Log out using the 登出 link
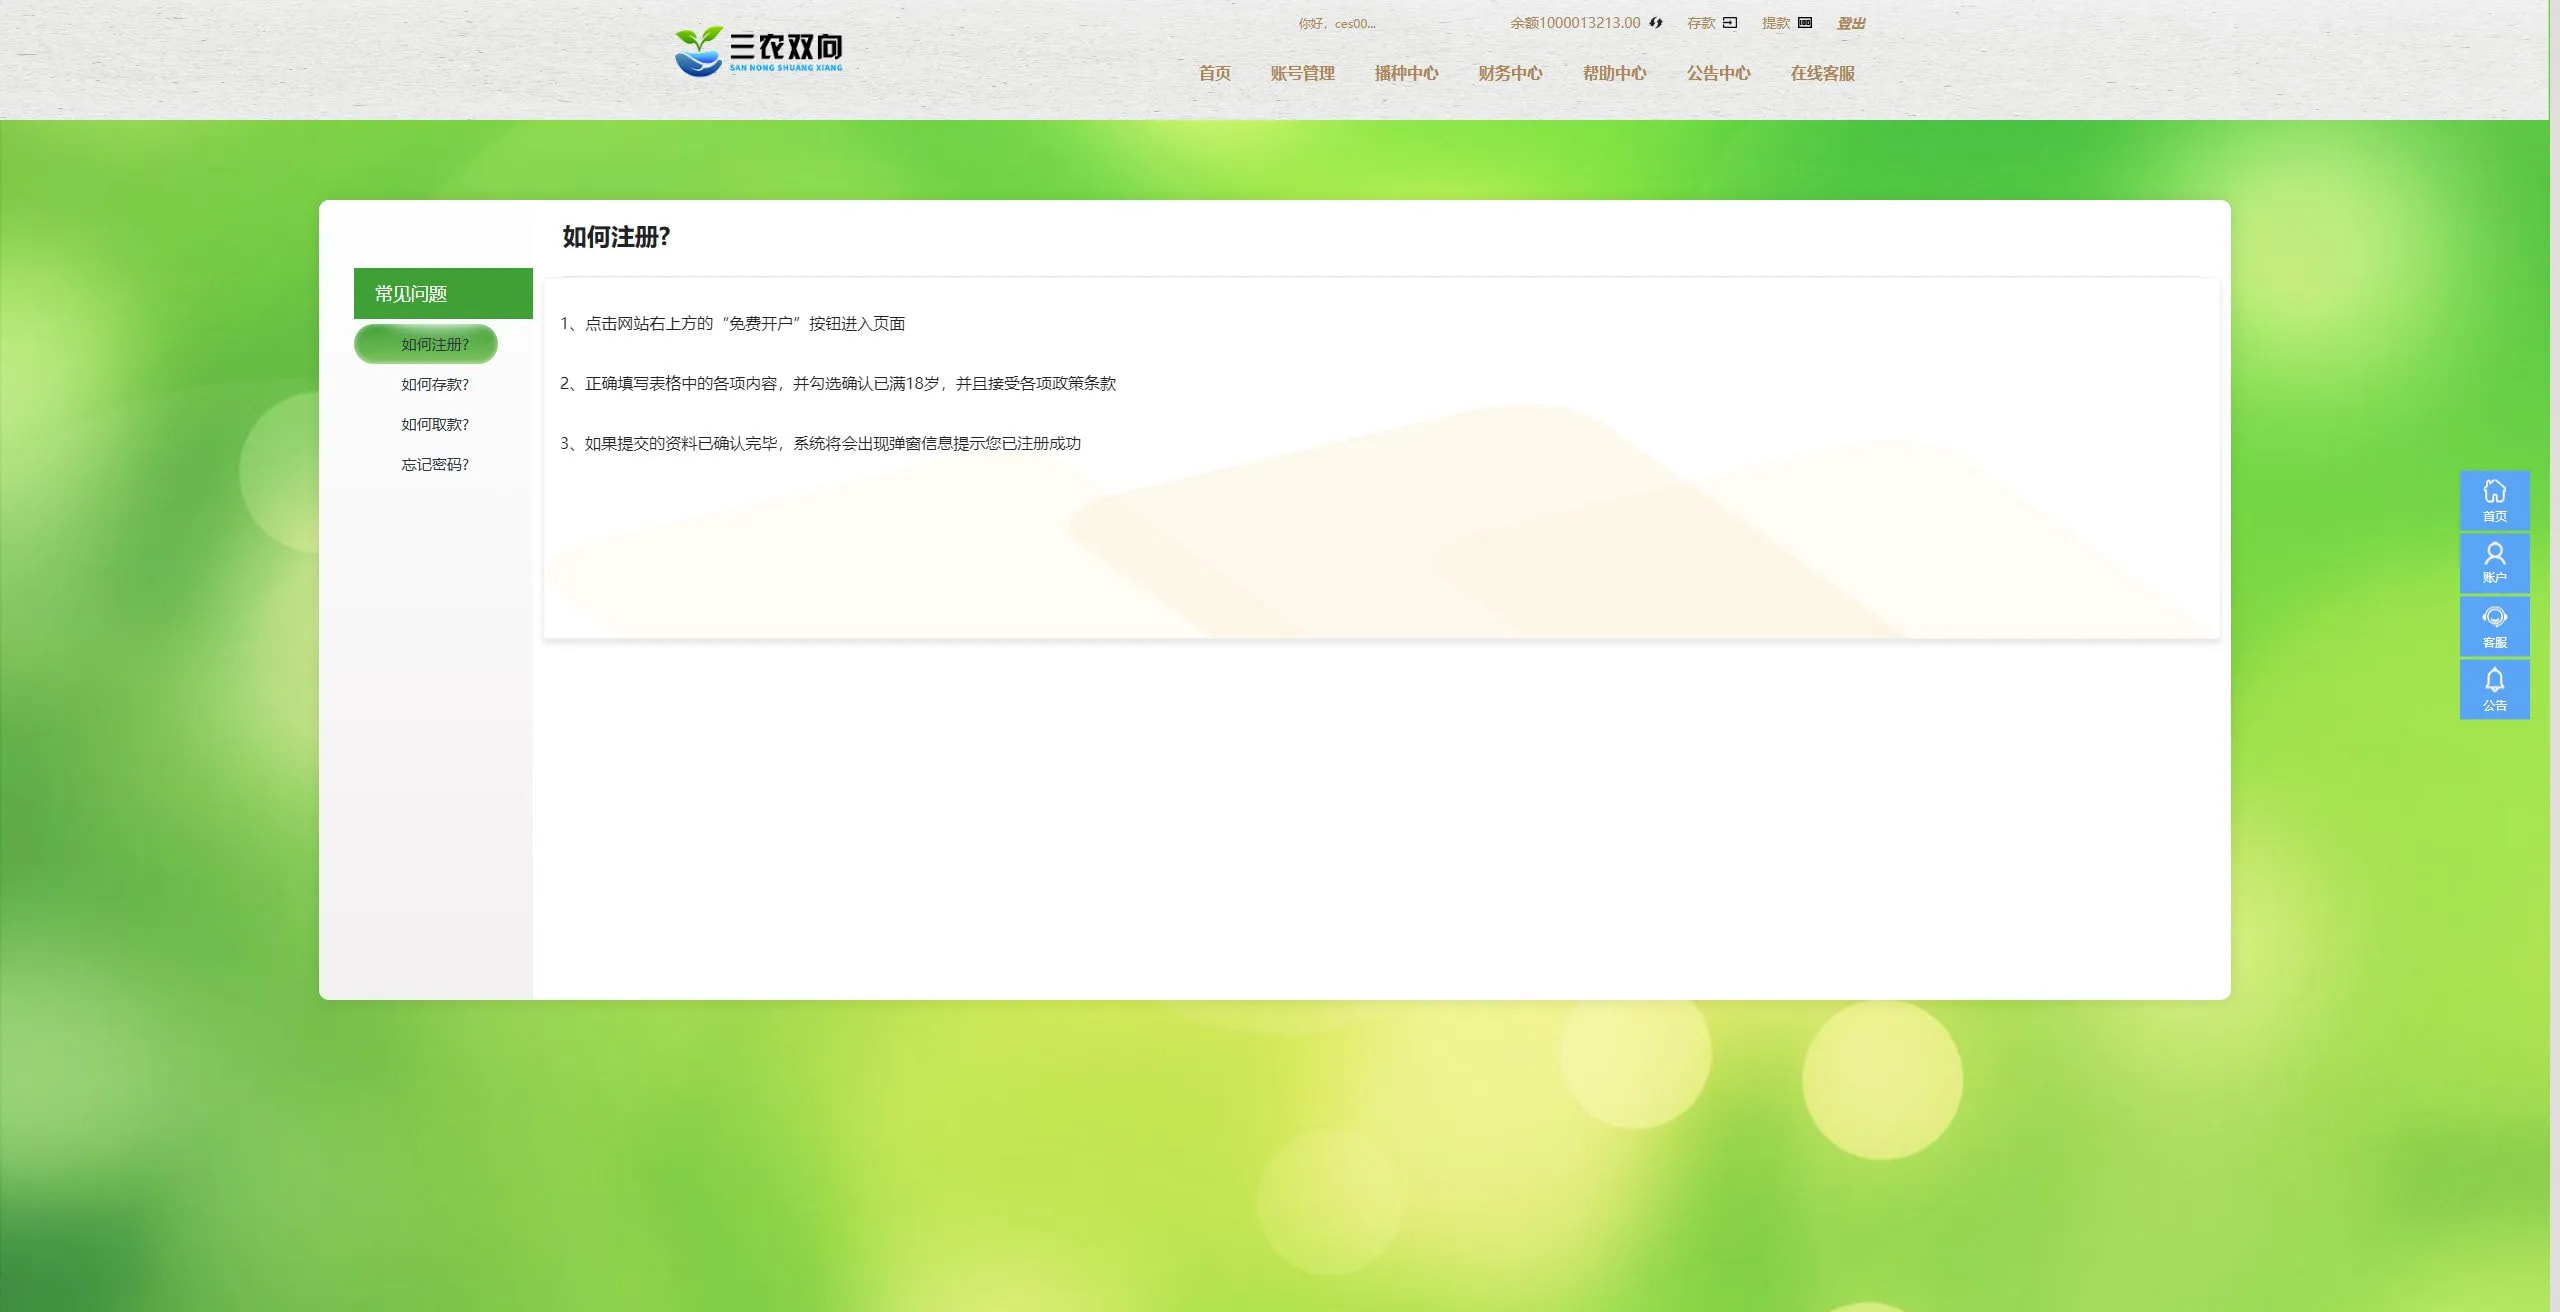Viewport: 2560px width, 1312px height. point(1851,23)
